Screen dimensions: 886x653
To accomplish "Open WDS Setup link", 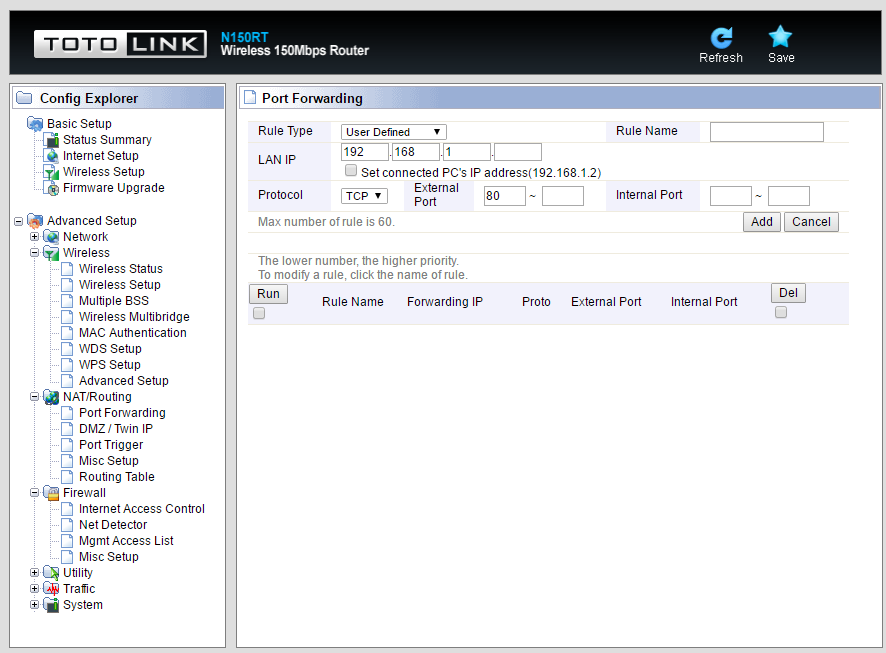I will click(x=110, y=349).
